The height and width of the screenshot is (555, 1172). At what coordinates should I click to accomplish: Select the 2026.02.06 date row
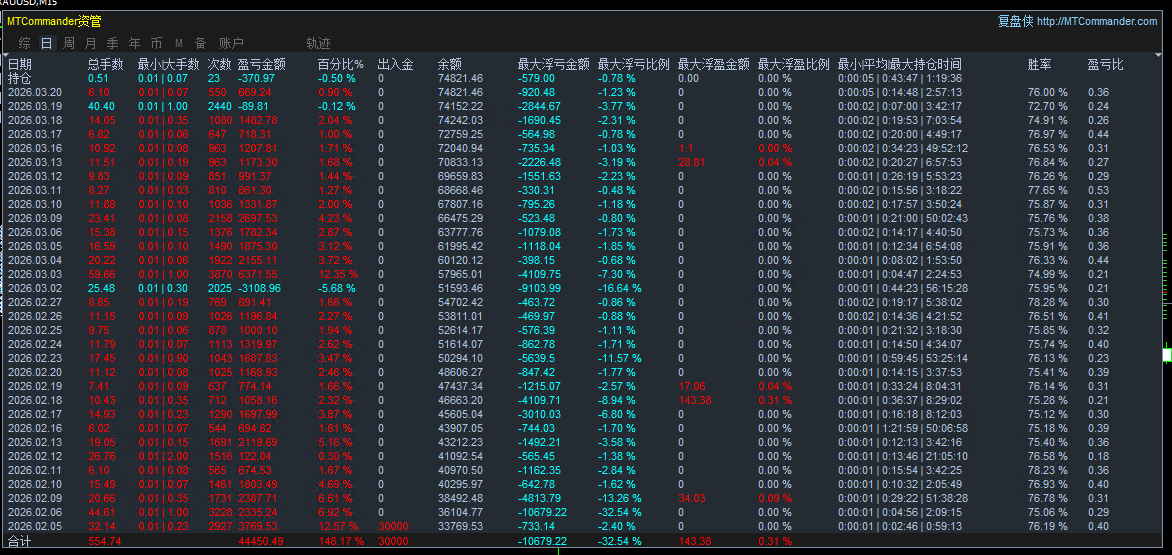[35, 512]
